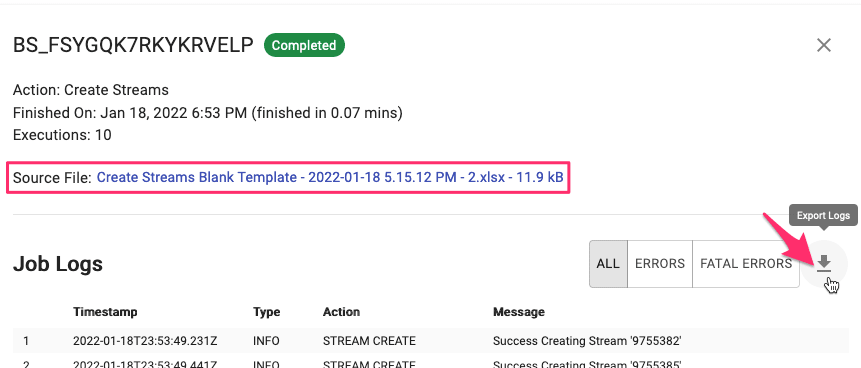Filter logs by FATAL ERRORS

pos(746,264)
